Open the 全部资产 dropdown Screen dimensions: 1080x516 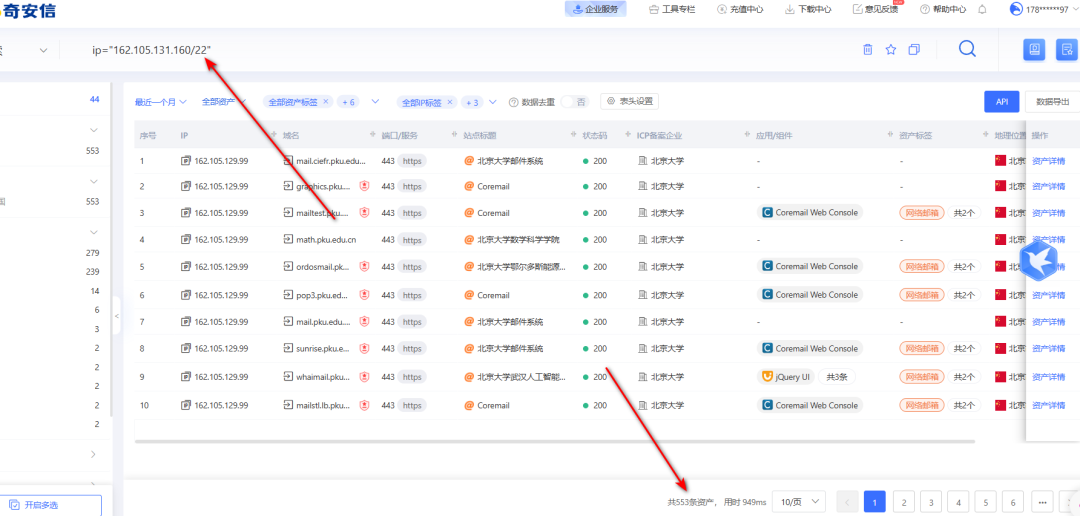(x=224, y=101)
